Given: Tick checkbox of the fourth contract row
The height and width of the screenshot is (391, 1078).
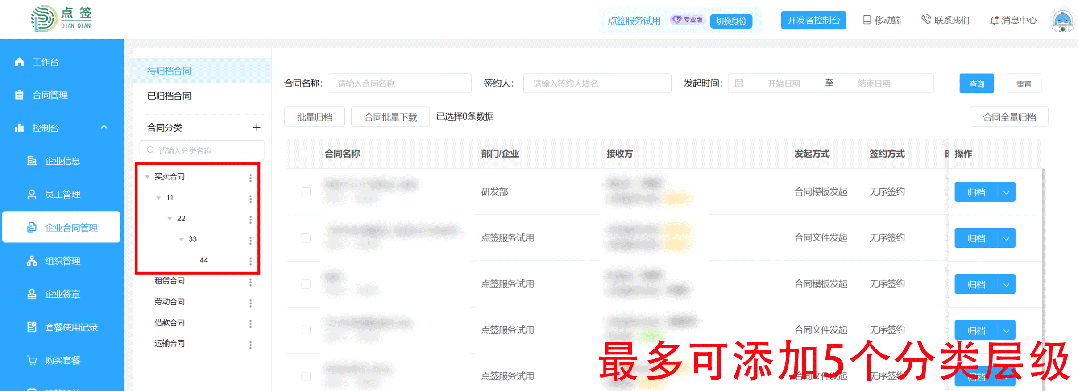Looking at the screenshot, I should (306, 330).
